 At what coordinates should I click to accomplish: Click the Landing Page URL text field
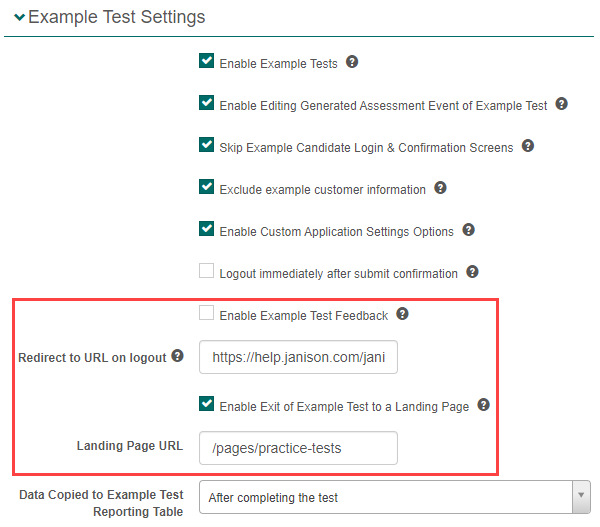pyautogui.click(x=298, y=448)
